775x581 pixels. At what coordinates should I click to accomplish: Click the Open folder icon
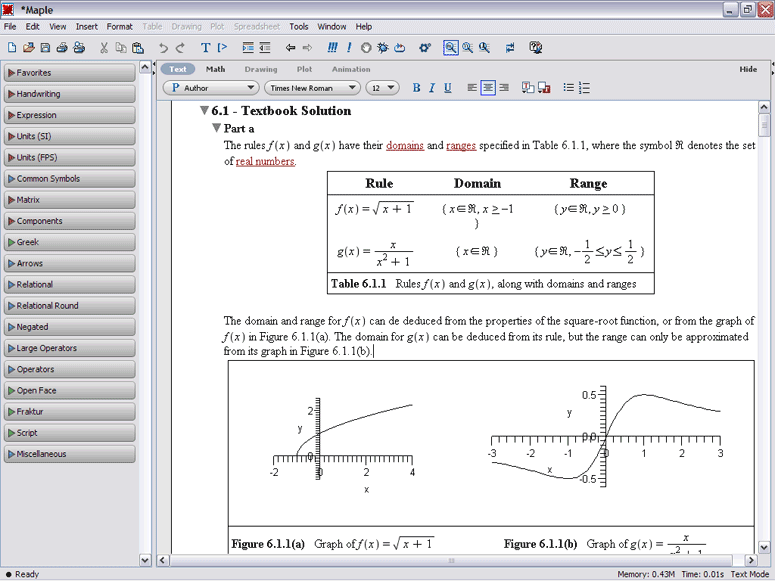click(29, 47)
